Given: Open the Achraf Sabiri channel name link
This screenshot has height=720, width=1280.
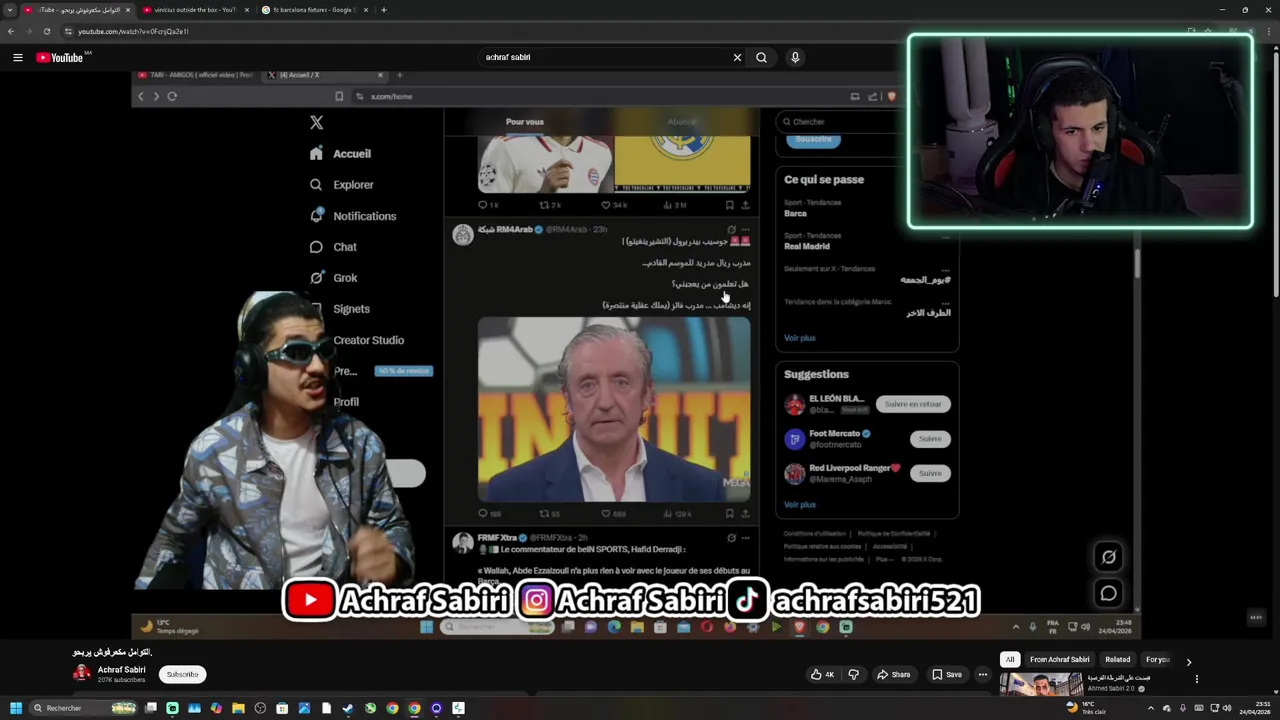Looking at the screenshot, I should [121, 670].
